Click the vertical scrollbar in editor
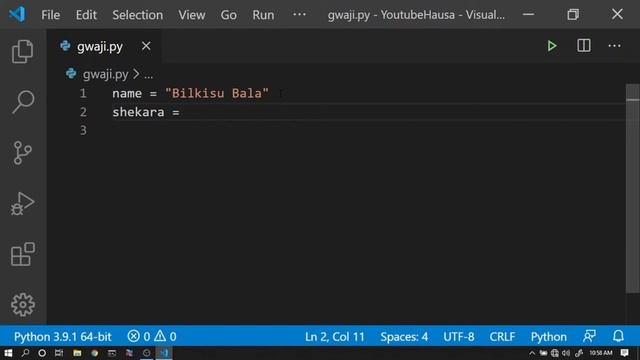The width and height of the screenshot is (640, 360). [x=633, y=188]
